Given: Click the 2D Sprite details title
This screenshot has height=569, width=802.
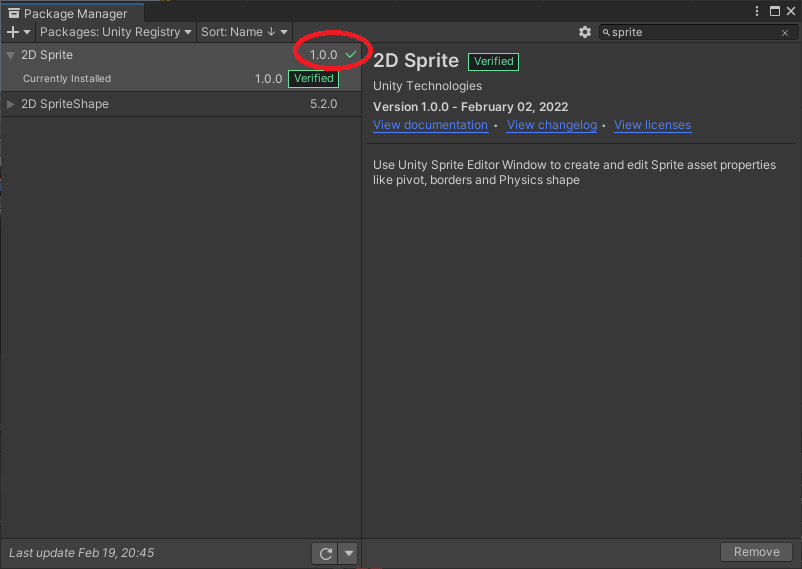Looking at the screenshot, I should pos(416,61).
